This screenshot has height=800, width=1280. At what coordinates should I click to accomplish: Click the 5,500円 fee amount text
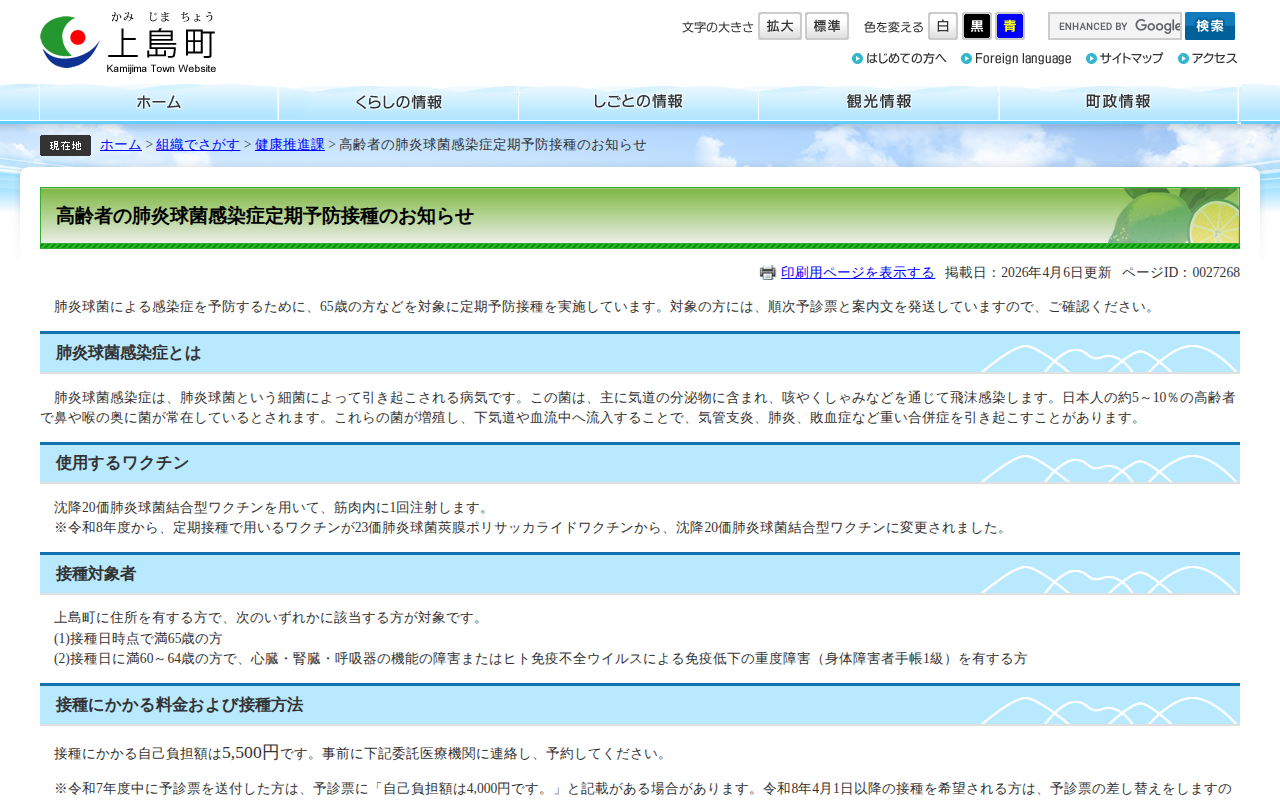click(251, 753)
